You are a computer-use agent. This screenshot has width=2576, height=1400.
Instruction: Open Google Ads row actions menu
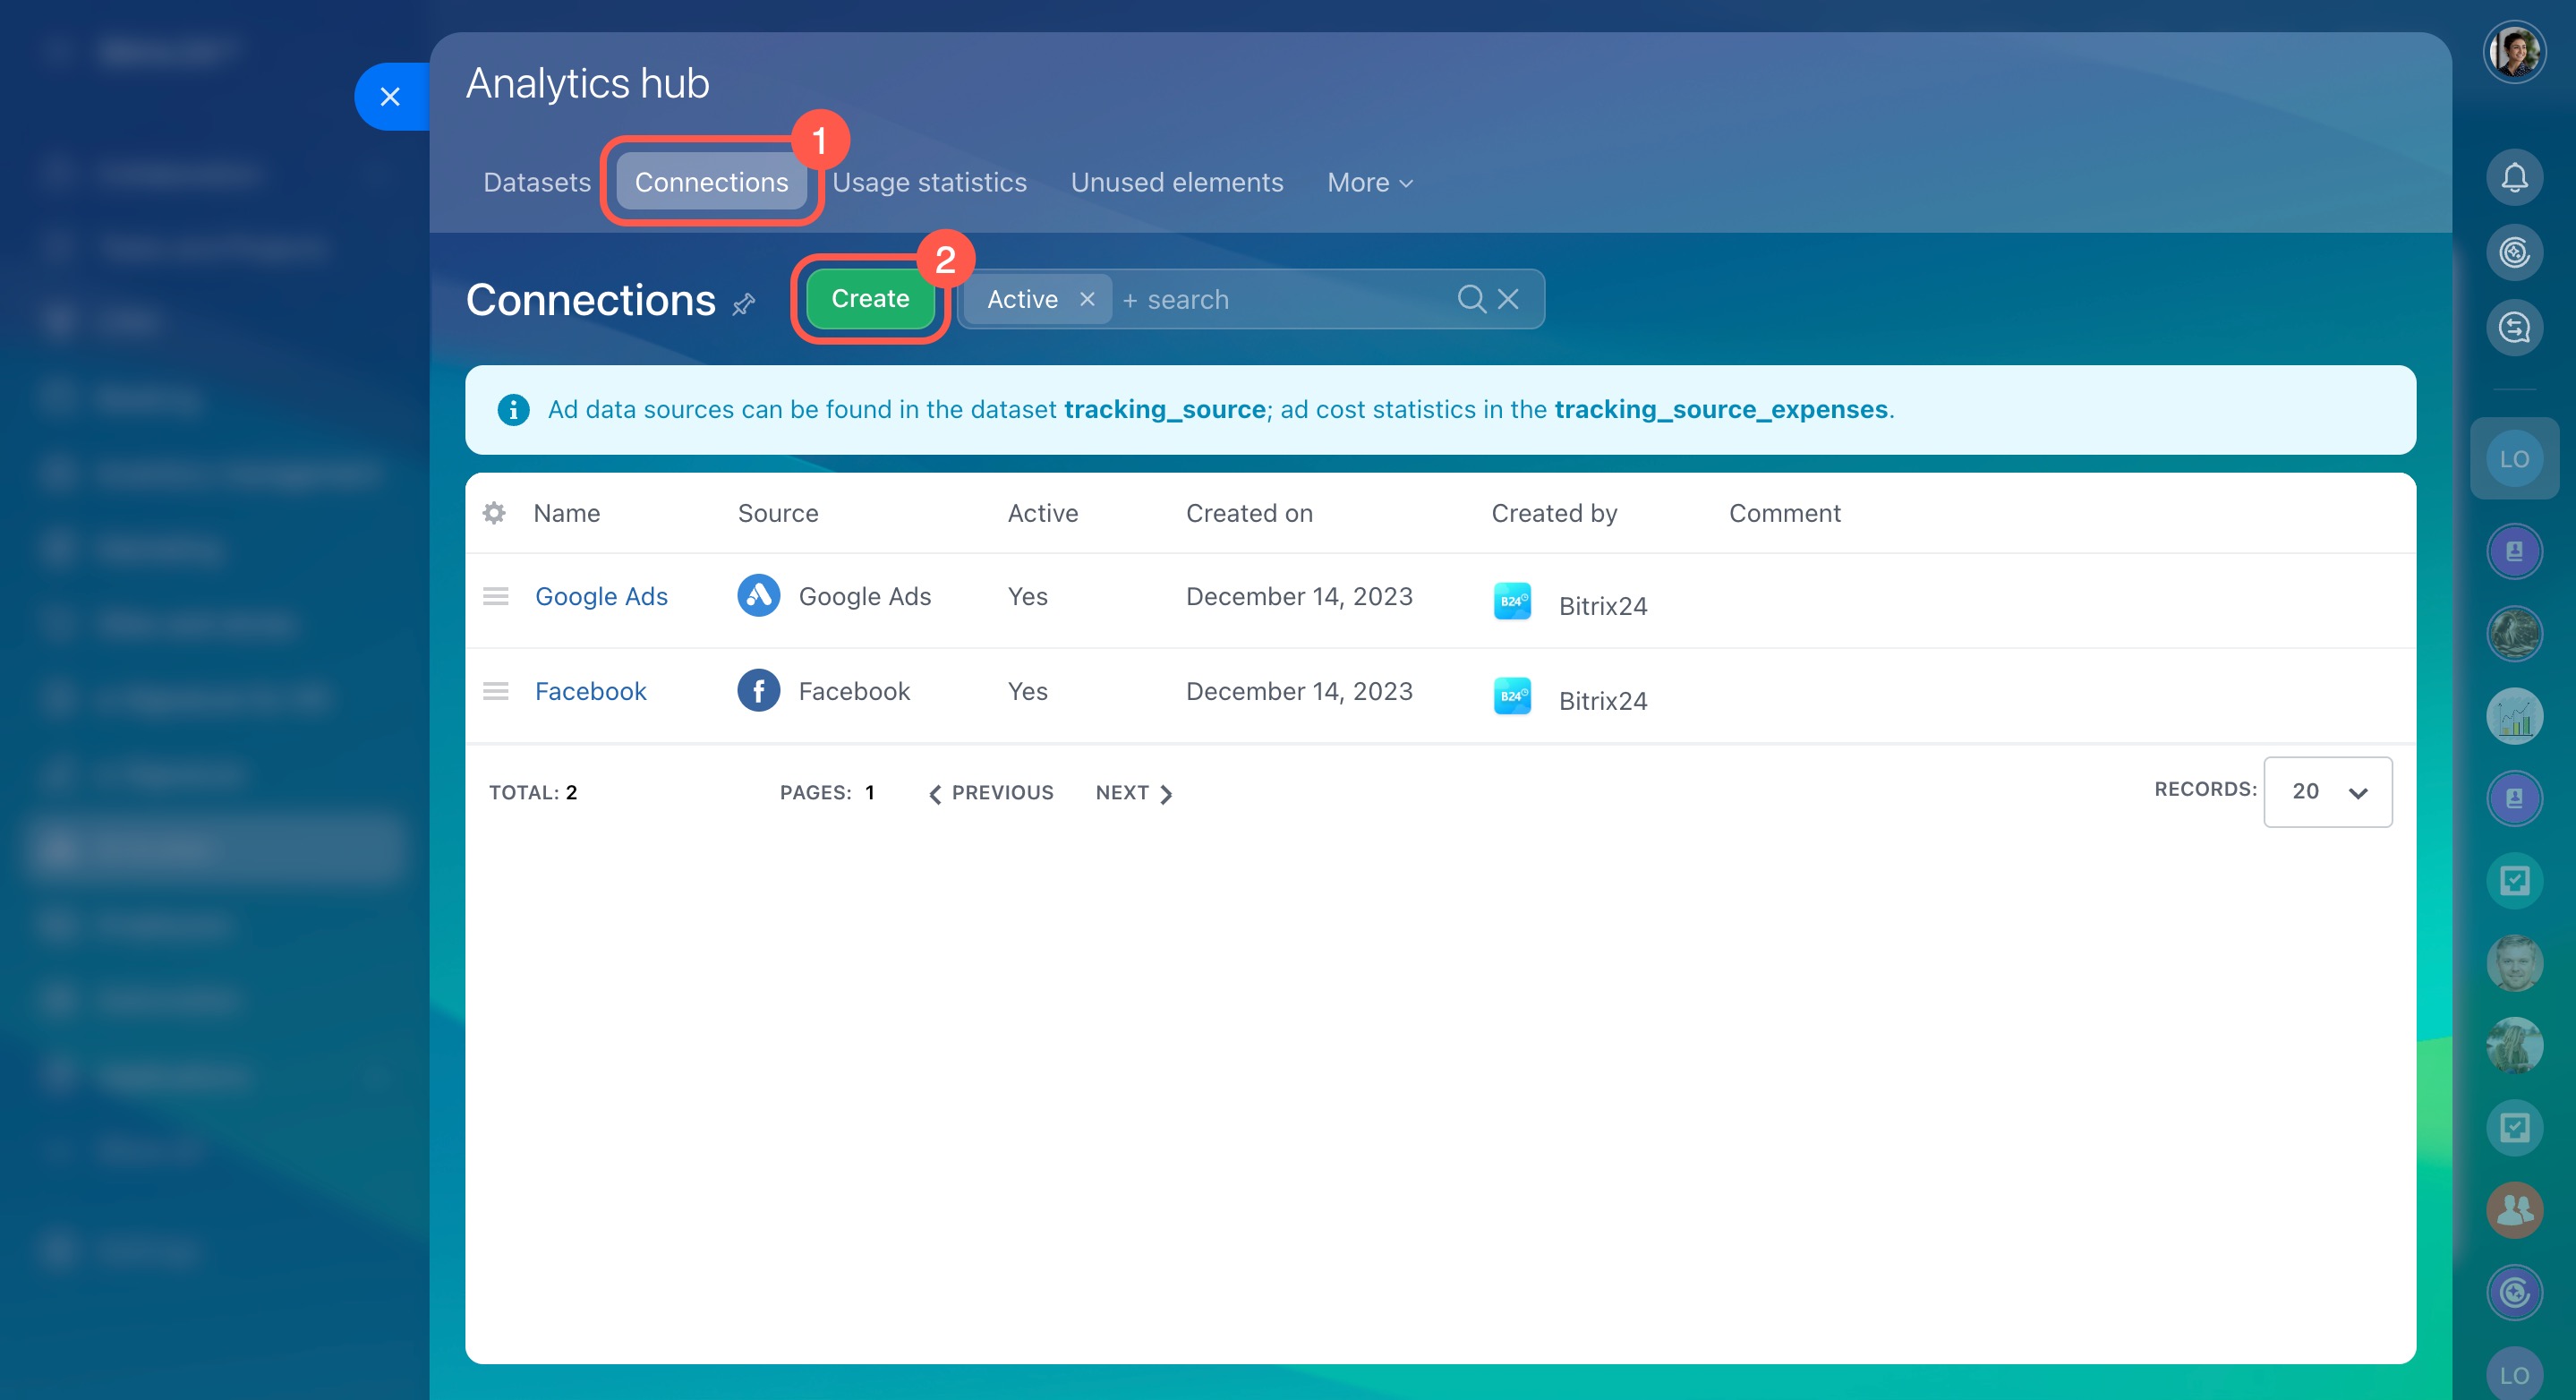point(496,596)
